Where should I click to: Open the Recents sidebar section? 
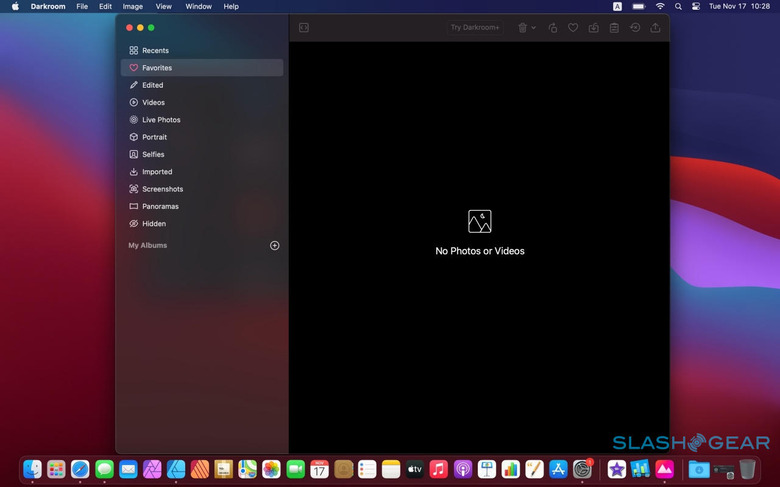coord(155,51)
